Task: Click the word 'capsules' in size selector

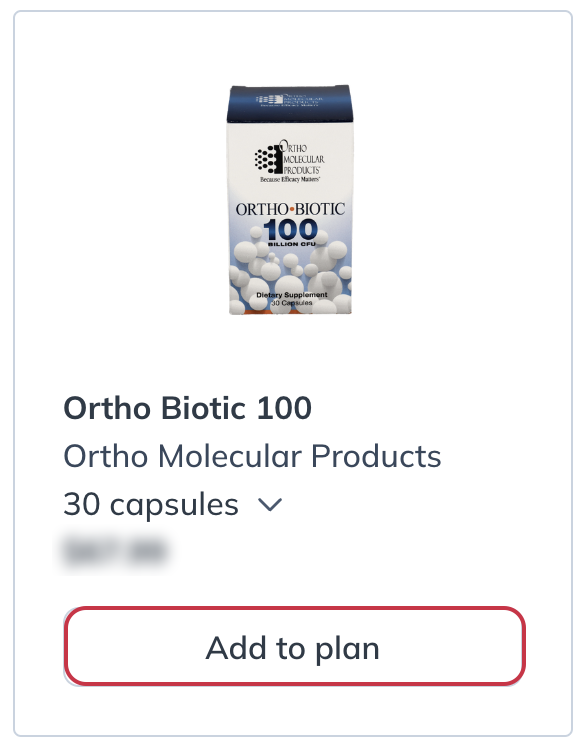Action: point(174,505)
